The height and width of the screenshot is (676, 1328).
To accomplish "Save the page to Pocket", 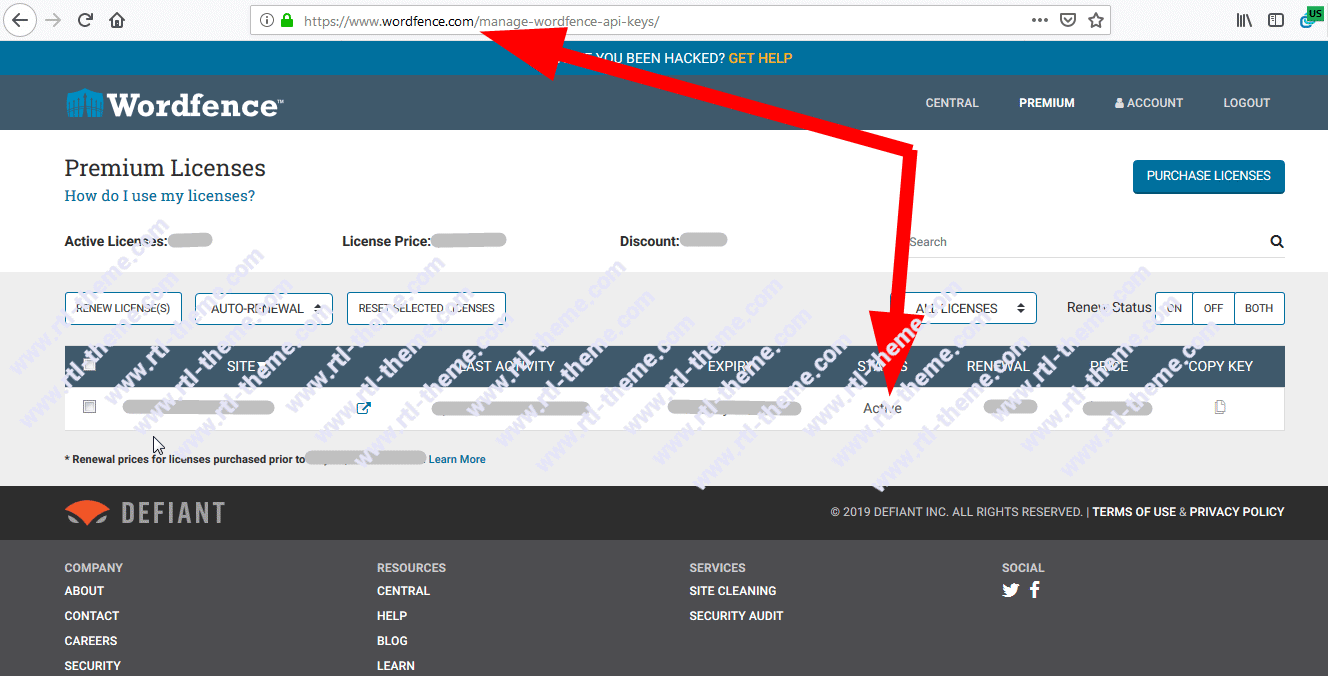I will (1068, 20).
